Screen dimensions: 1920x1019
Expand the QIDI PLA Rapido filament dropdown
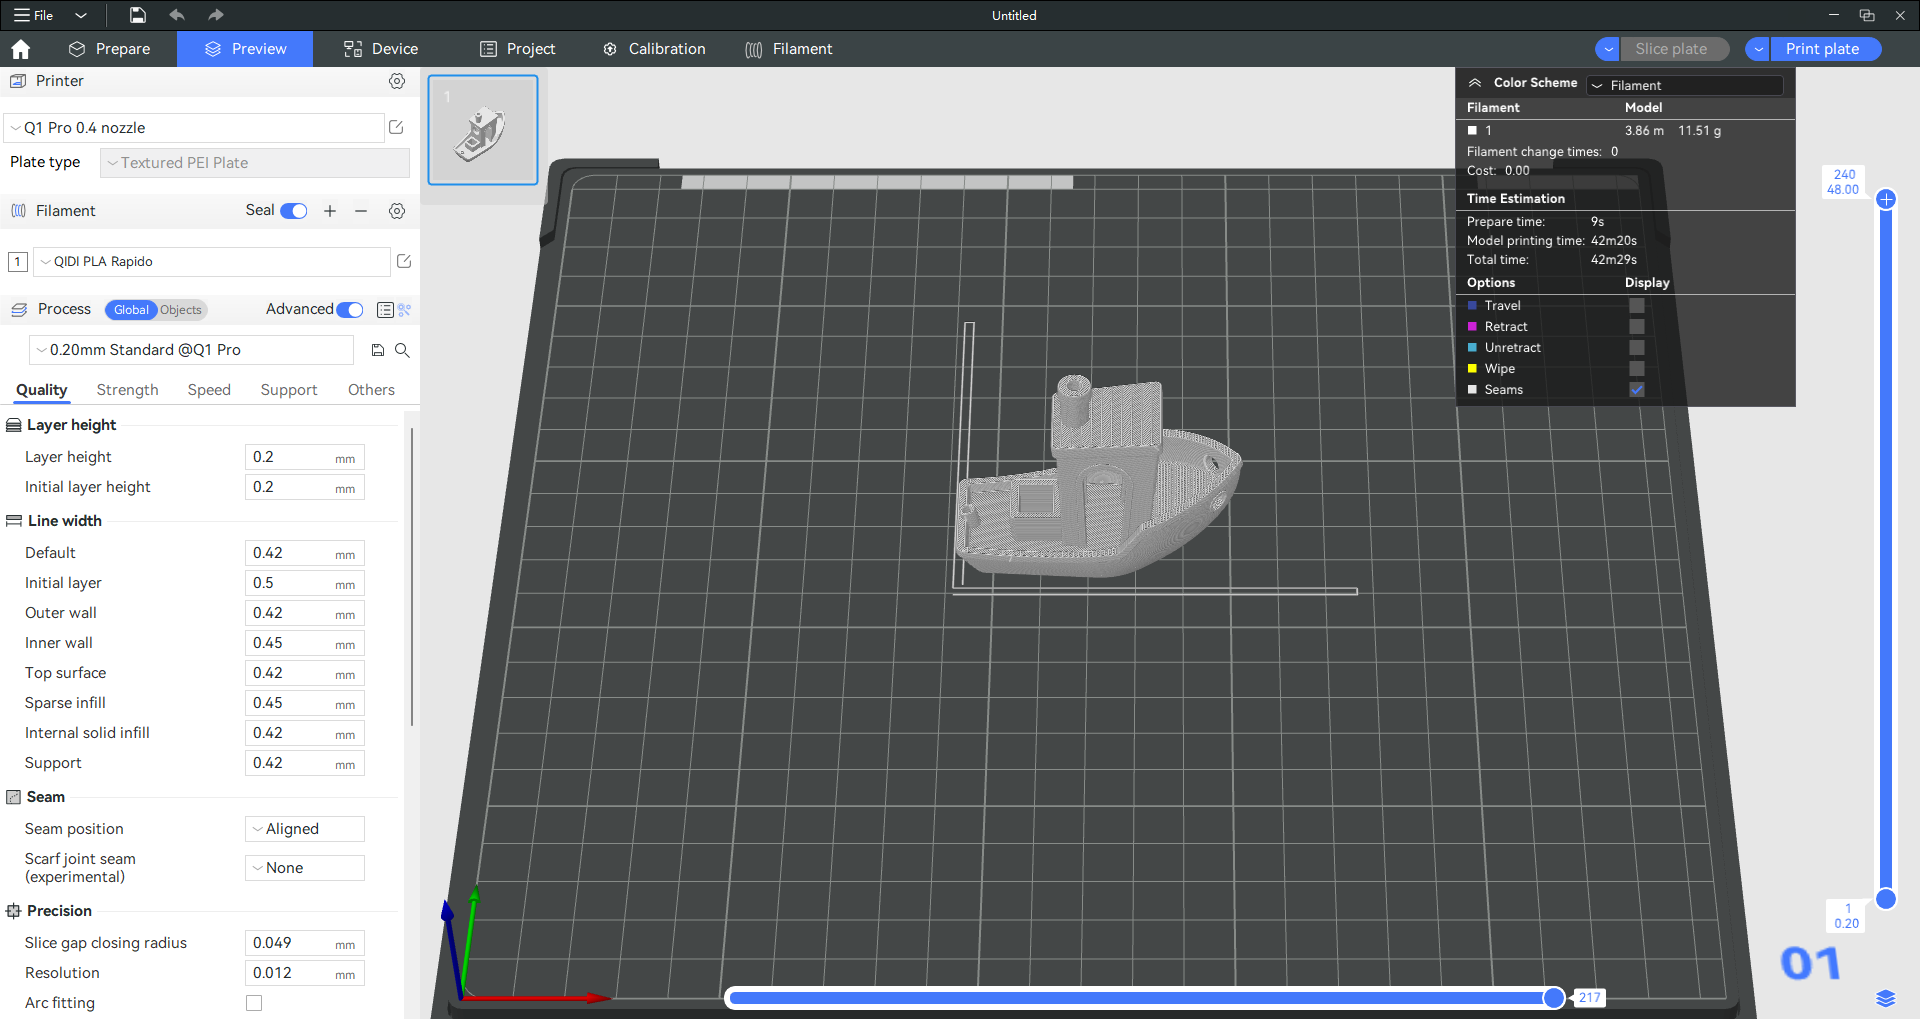click(212, 262)
